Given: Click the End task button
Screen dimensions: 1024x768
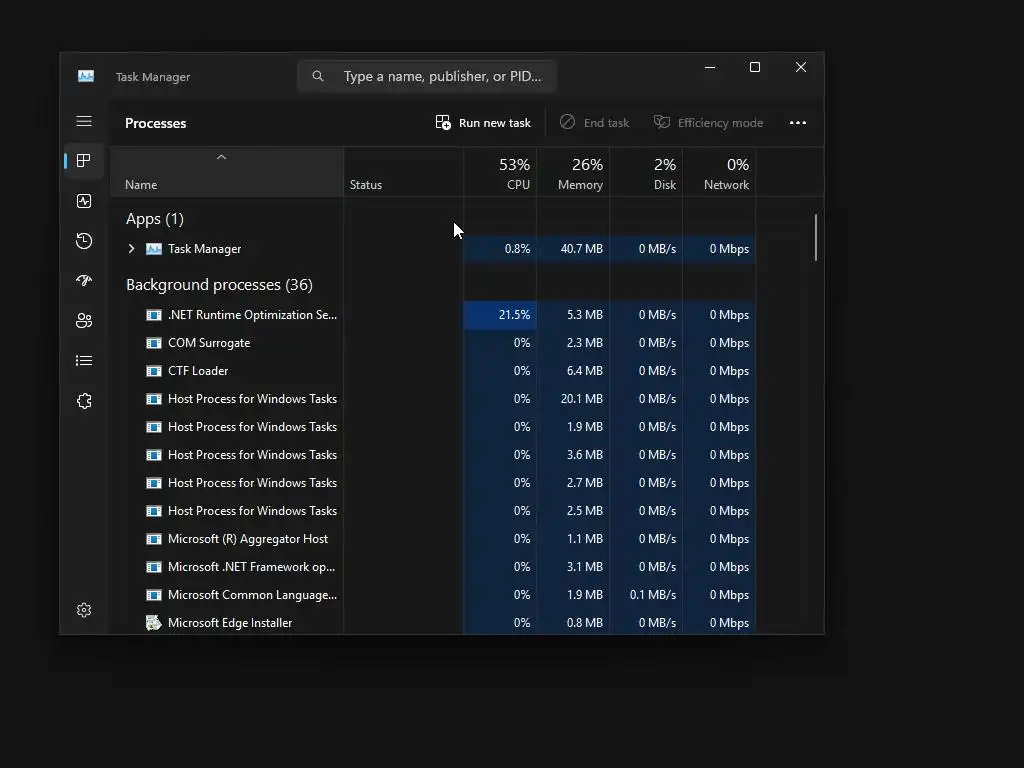Looking at the screenshot, I should point(594,123).
